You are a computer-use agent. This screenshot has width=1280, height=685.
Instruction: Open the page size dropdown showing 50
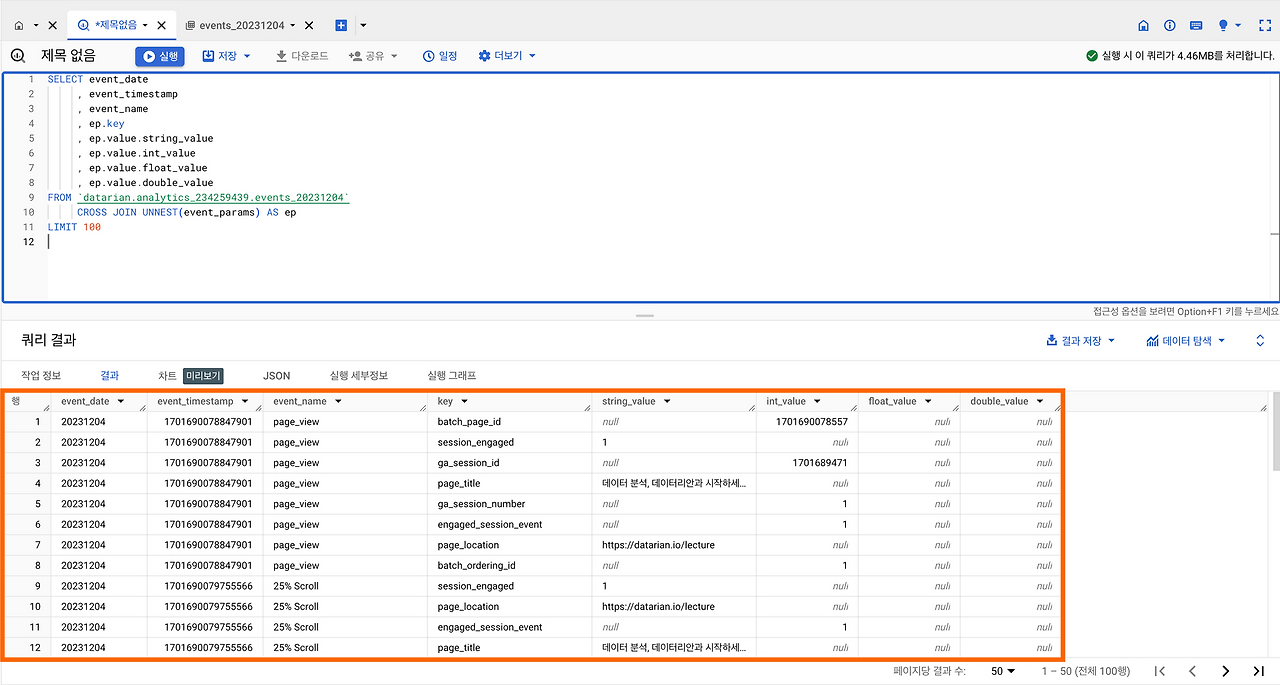click(x=1002, y=671)
